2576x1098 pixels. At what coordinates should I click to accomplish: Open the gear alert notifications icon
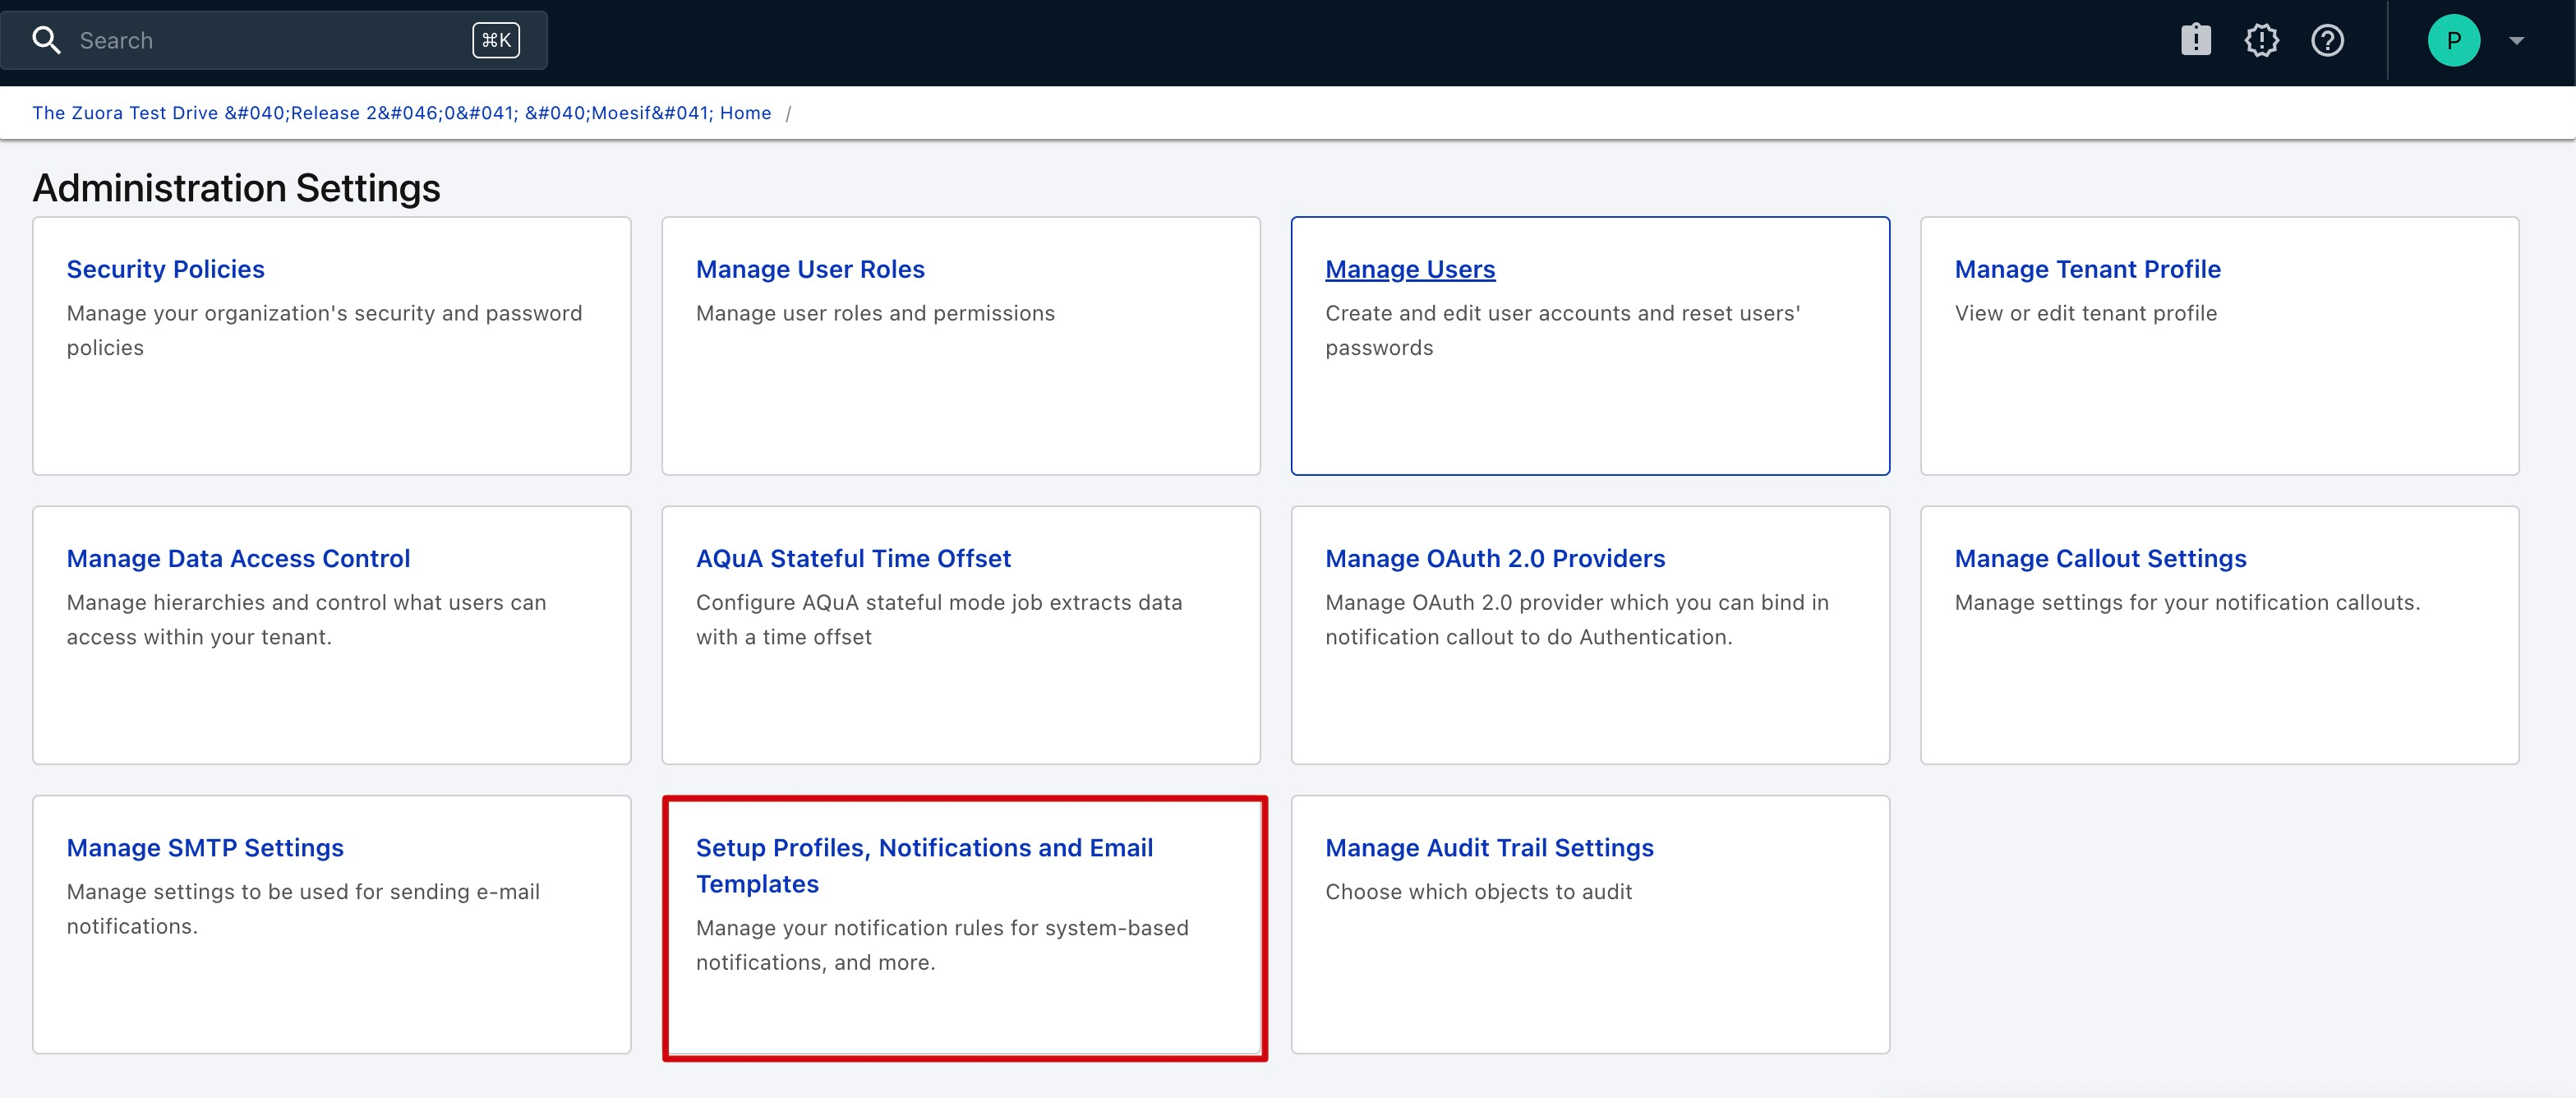[2261, 40]
